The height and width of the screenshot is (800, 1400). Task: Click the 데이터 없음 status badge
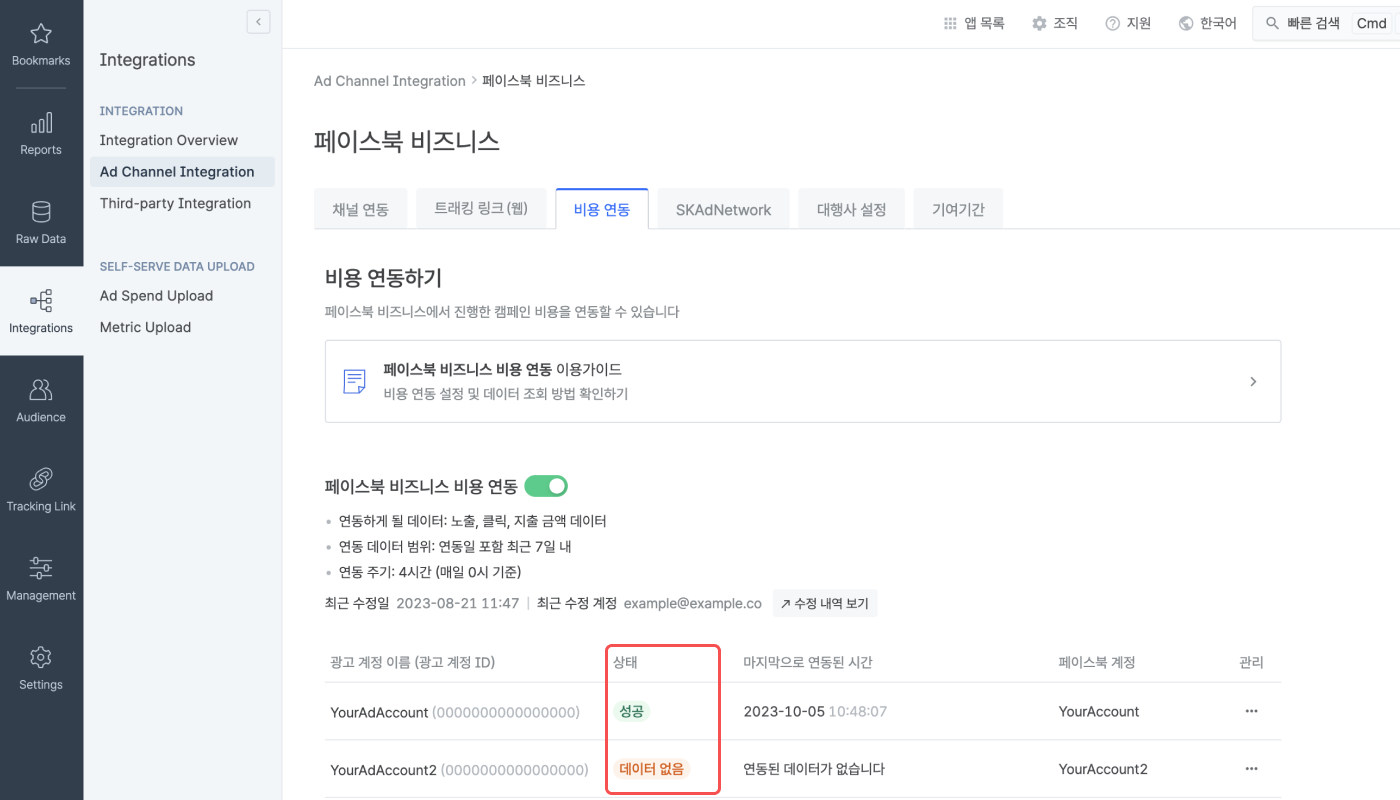click(x=653, y=769)
